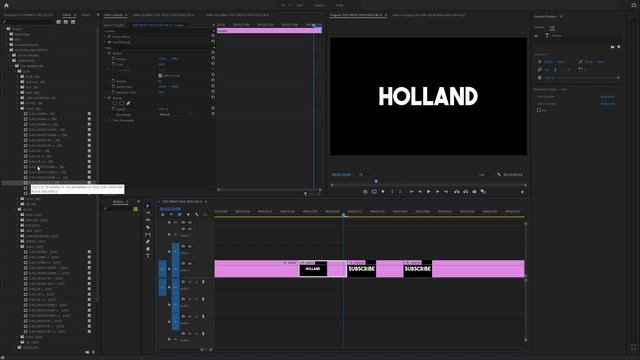This screenshot has width=640, height=360.
Task: Open the Program monitor button editor plus
Action: click(522, 192)
